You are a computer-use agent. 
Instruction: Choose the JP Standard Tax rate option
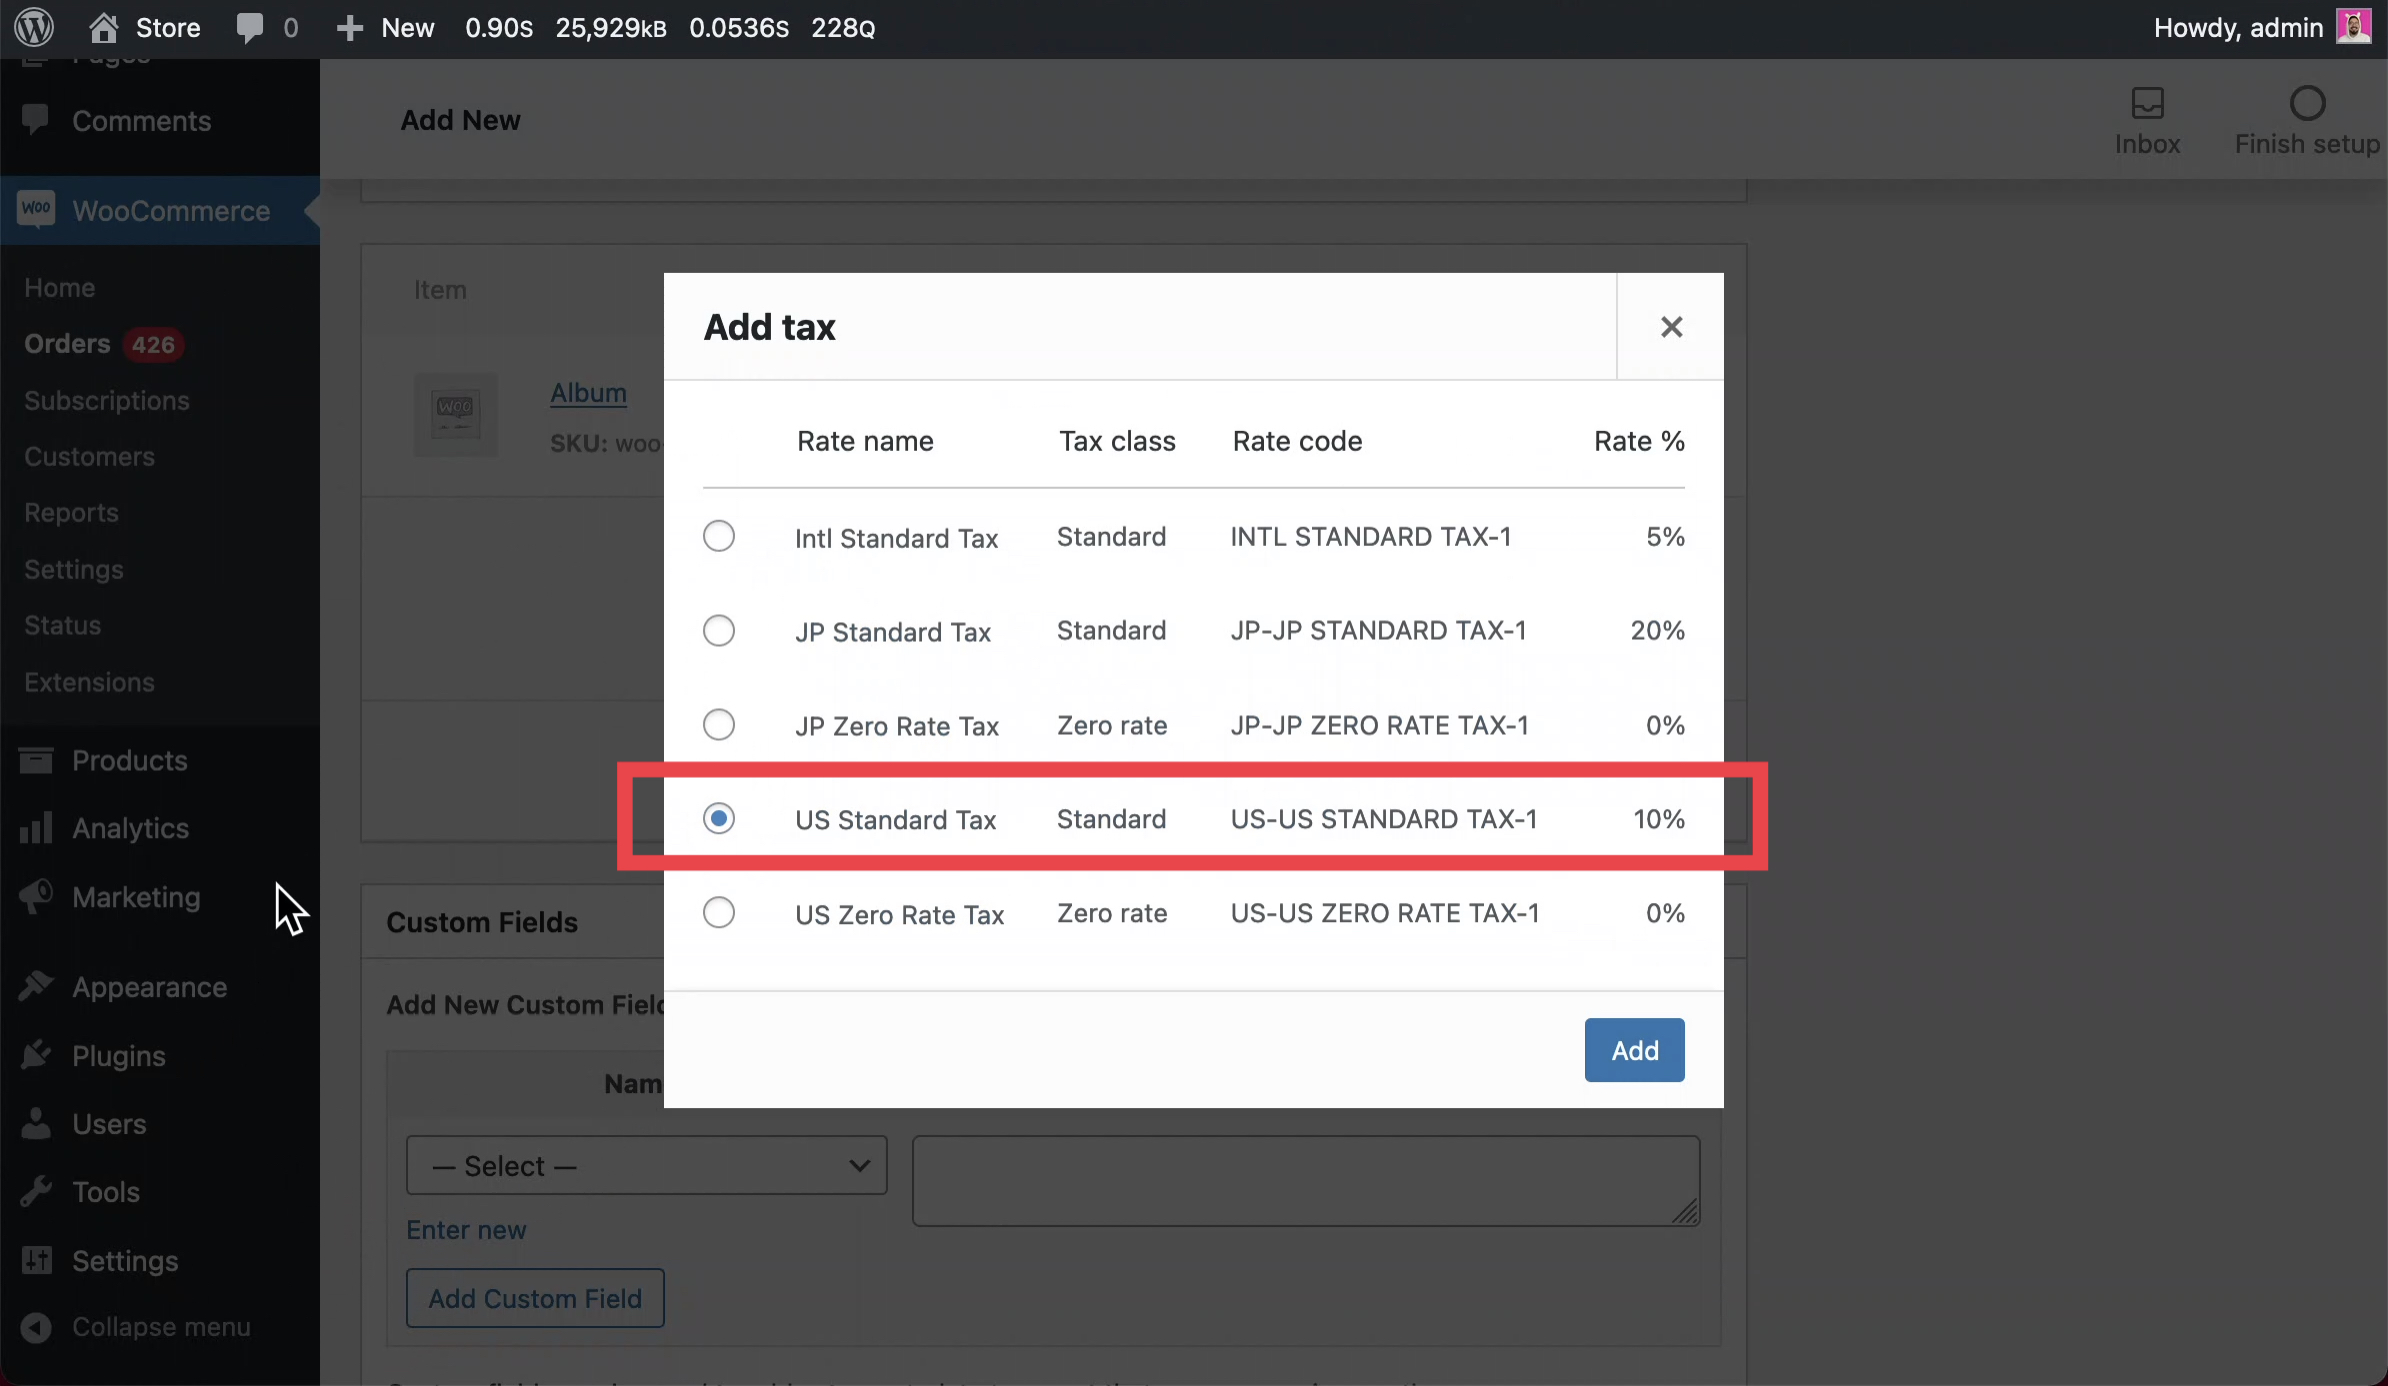(x=718, y=630)
